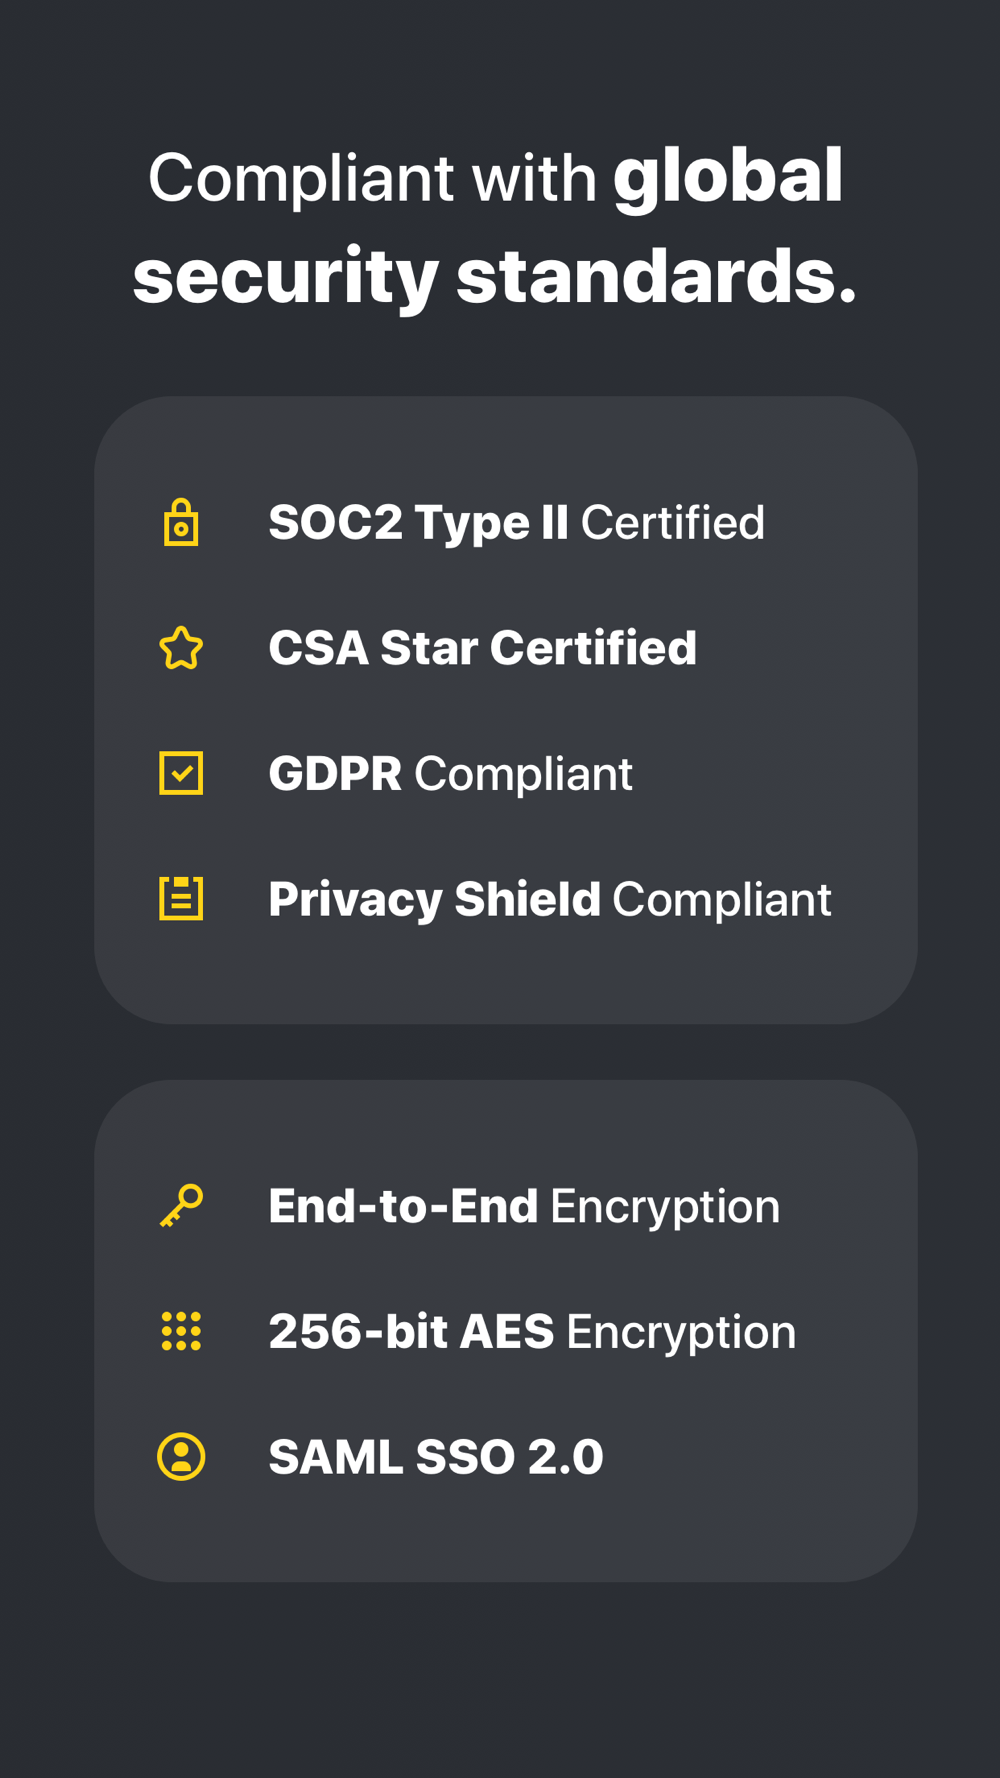
Task: Click the headline word 'global'
Action: [728, 178]
